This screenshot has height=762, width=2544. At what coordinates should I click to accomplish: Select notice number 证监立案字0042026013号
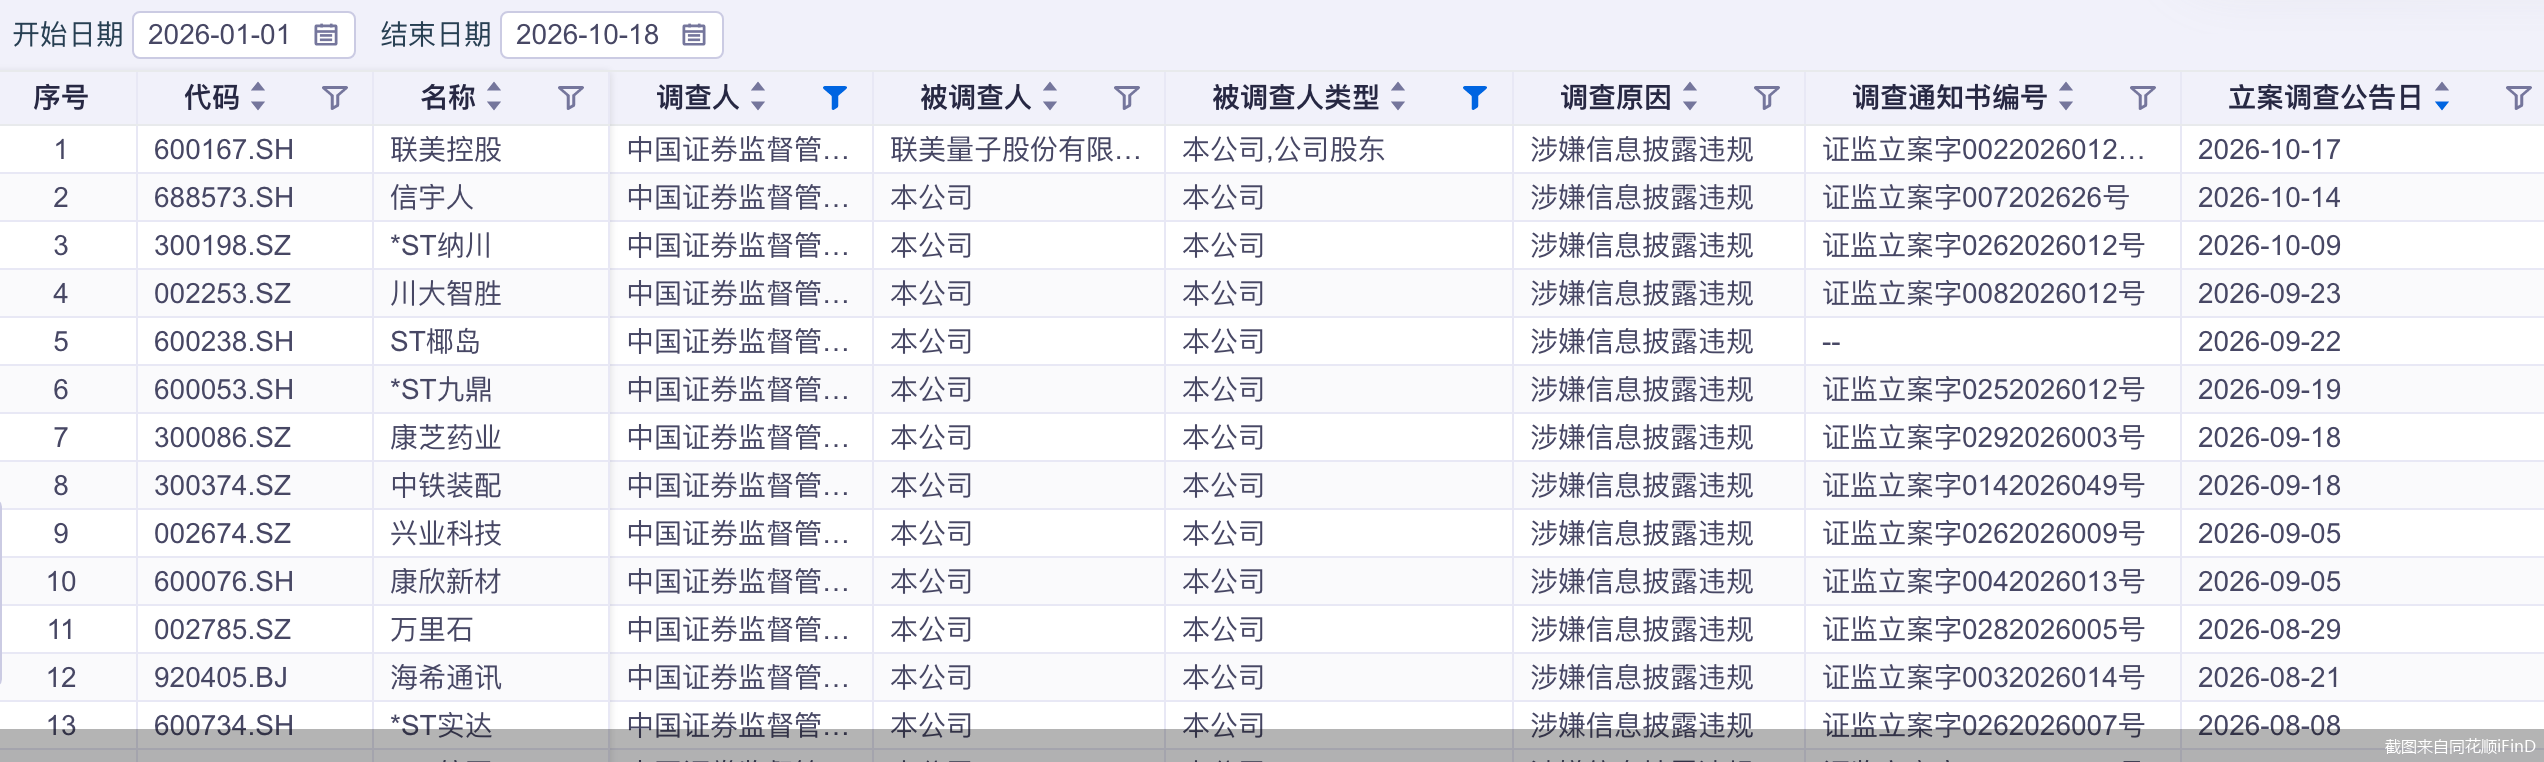point(1984,582)
